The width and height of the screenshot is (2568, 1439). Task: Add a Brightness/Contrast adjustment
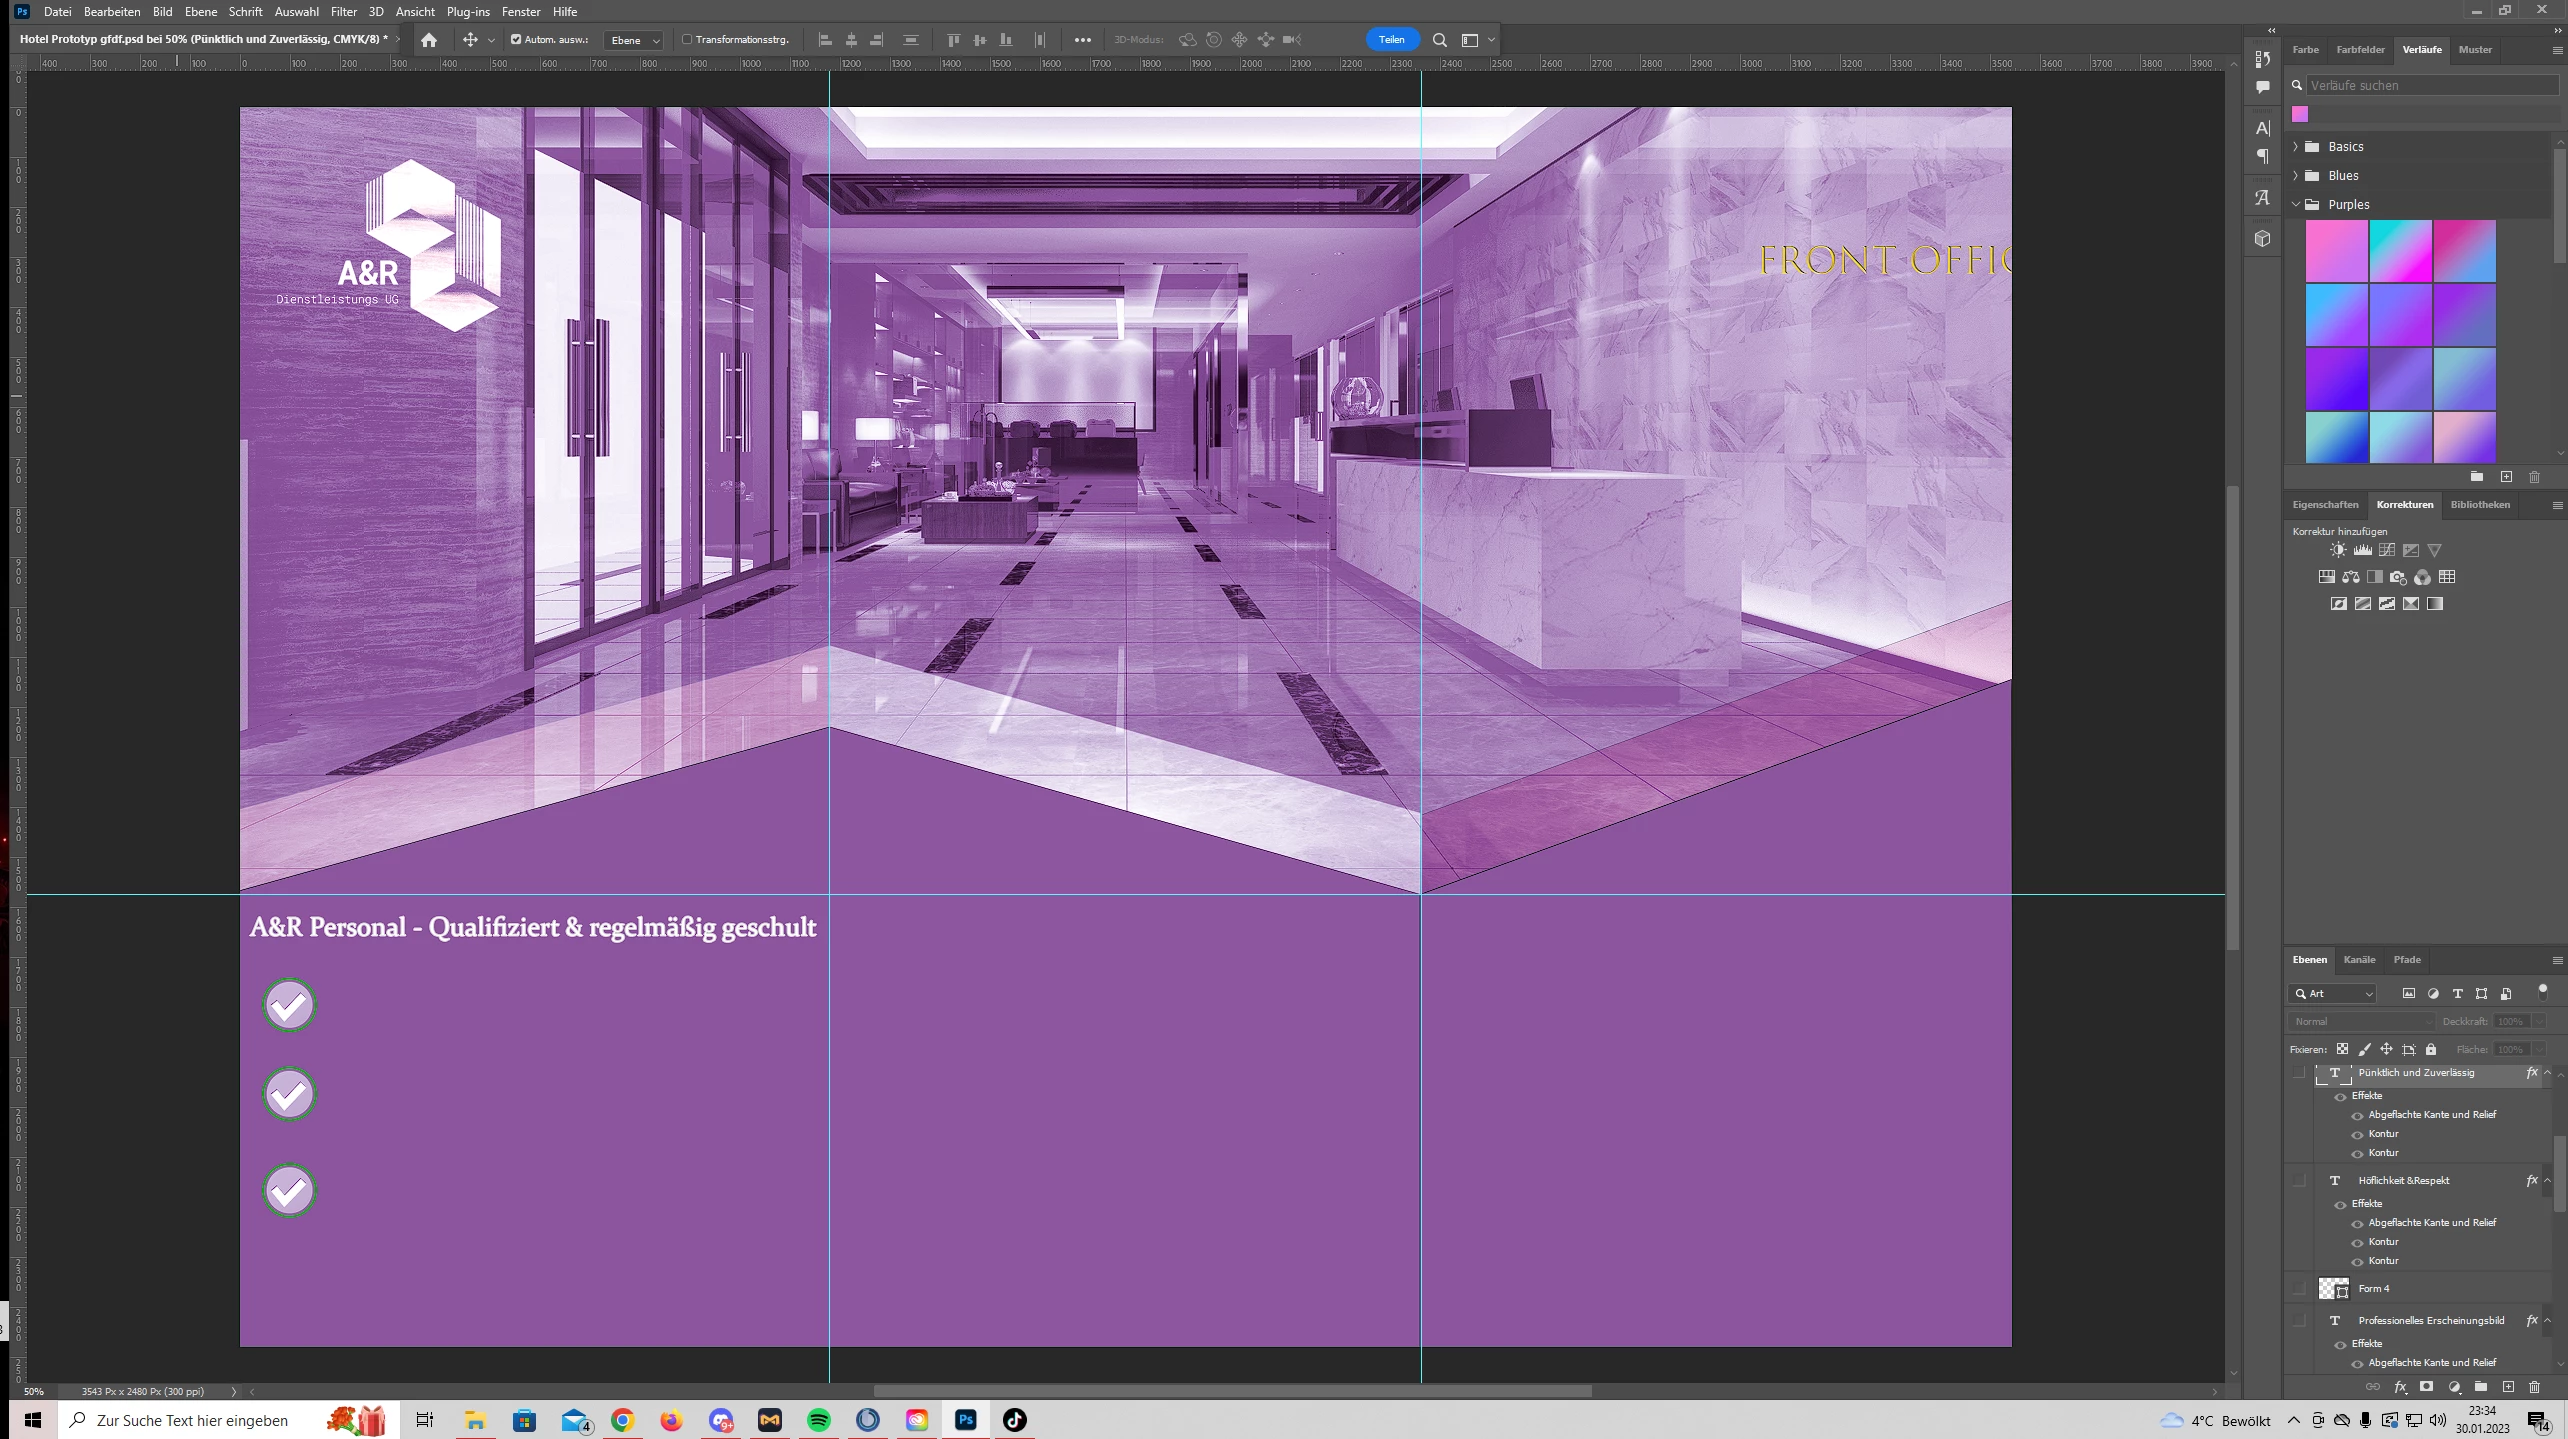click(2337, 550)
